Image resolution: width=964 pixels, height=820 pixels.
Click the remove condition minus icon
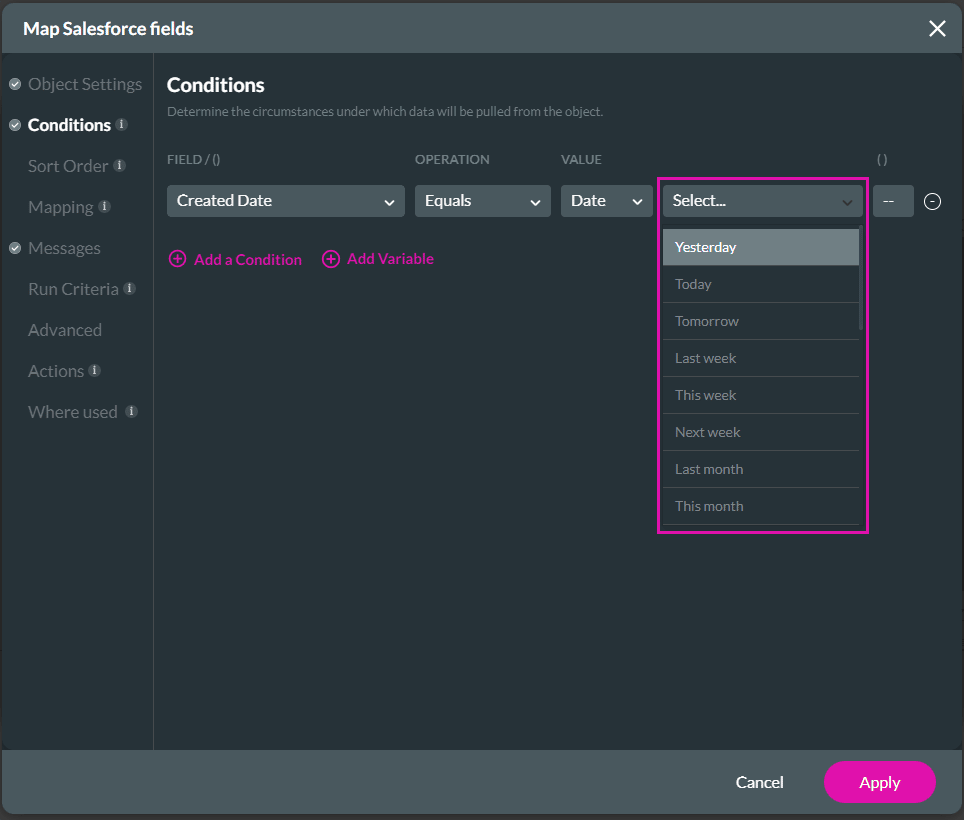coord(932,201)
